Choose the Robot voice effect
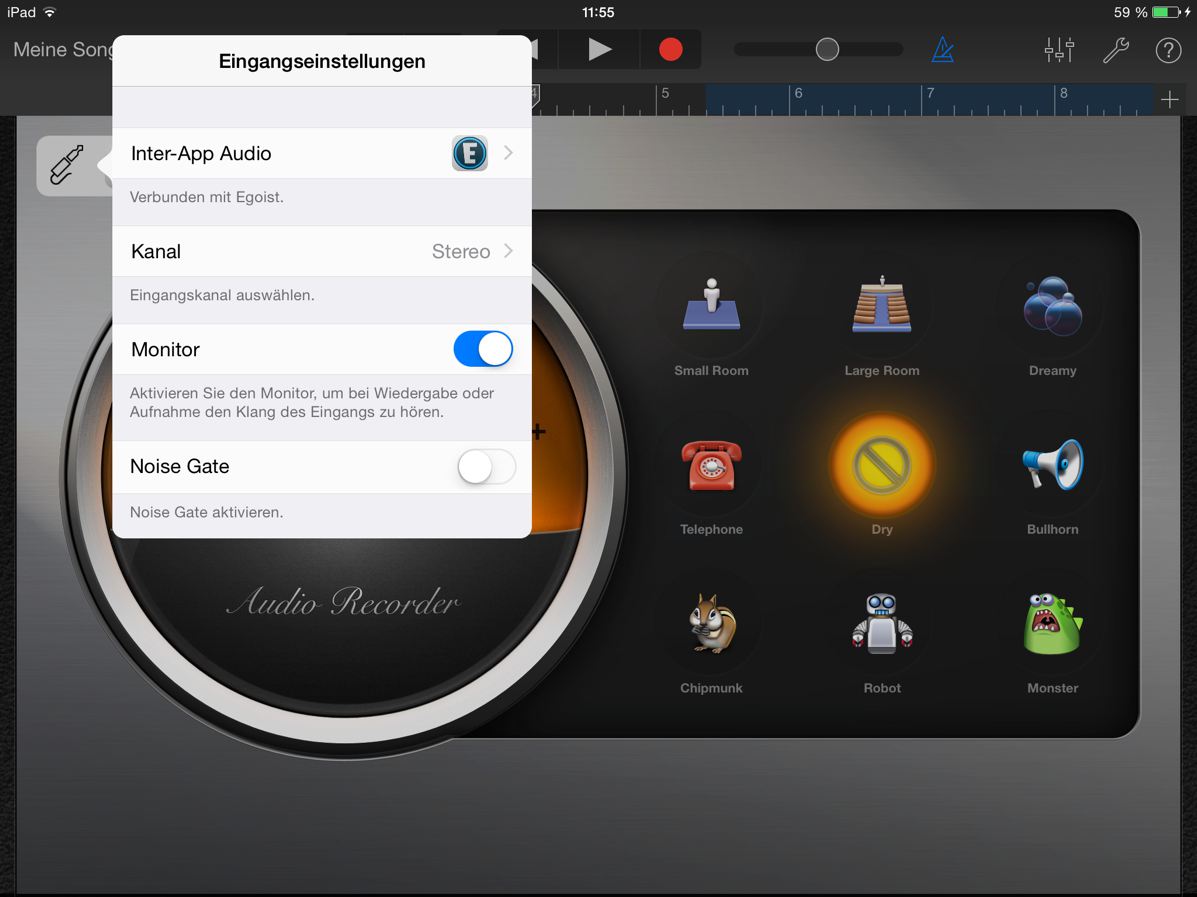Image resolution: width=1197 pixels, height=897 pixels. (x=881, y=625)
